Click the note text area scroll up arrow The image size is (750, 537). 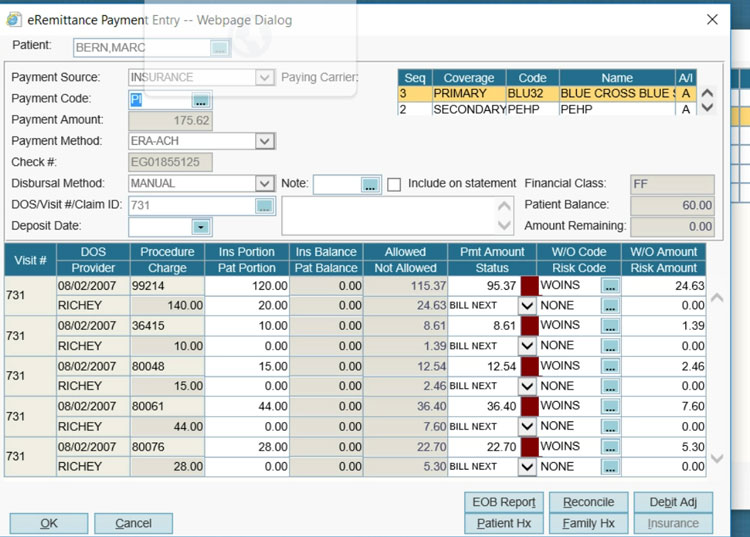point(504,206)
